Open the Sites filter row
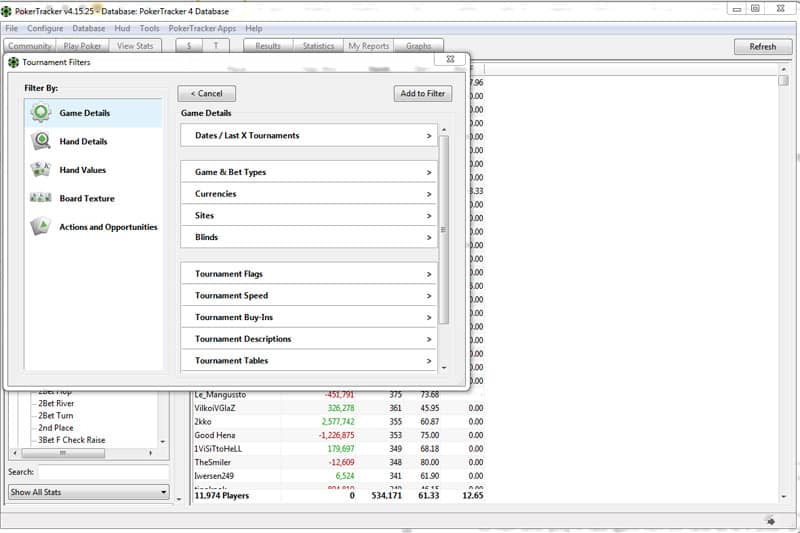The width and height of the screenshot is (800, 533). click(x=309, y=216)
